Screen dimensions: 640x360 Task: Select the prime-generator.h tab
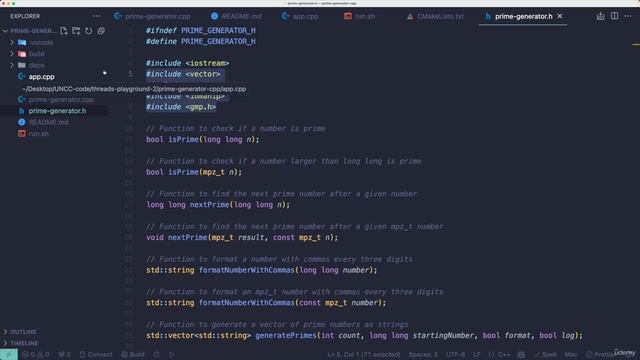(523, 16)
